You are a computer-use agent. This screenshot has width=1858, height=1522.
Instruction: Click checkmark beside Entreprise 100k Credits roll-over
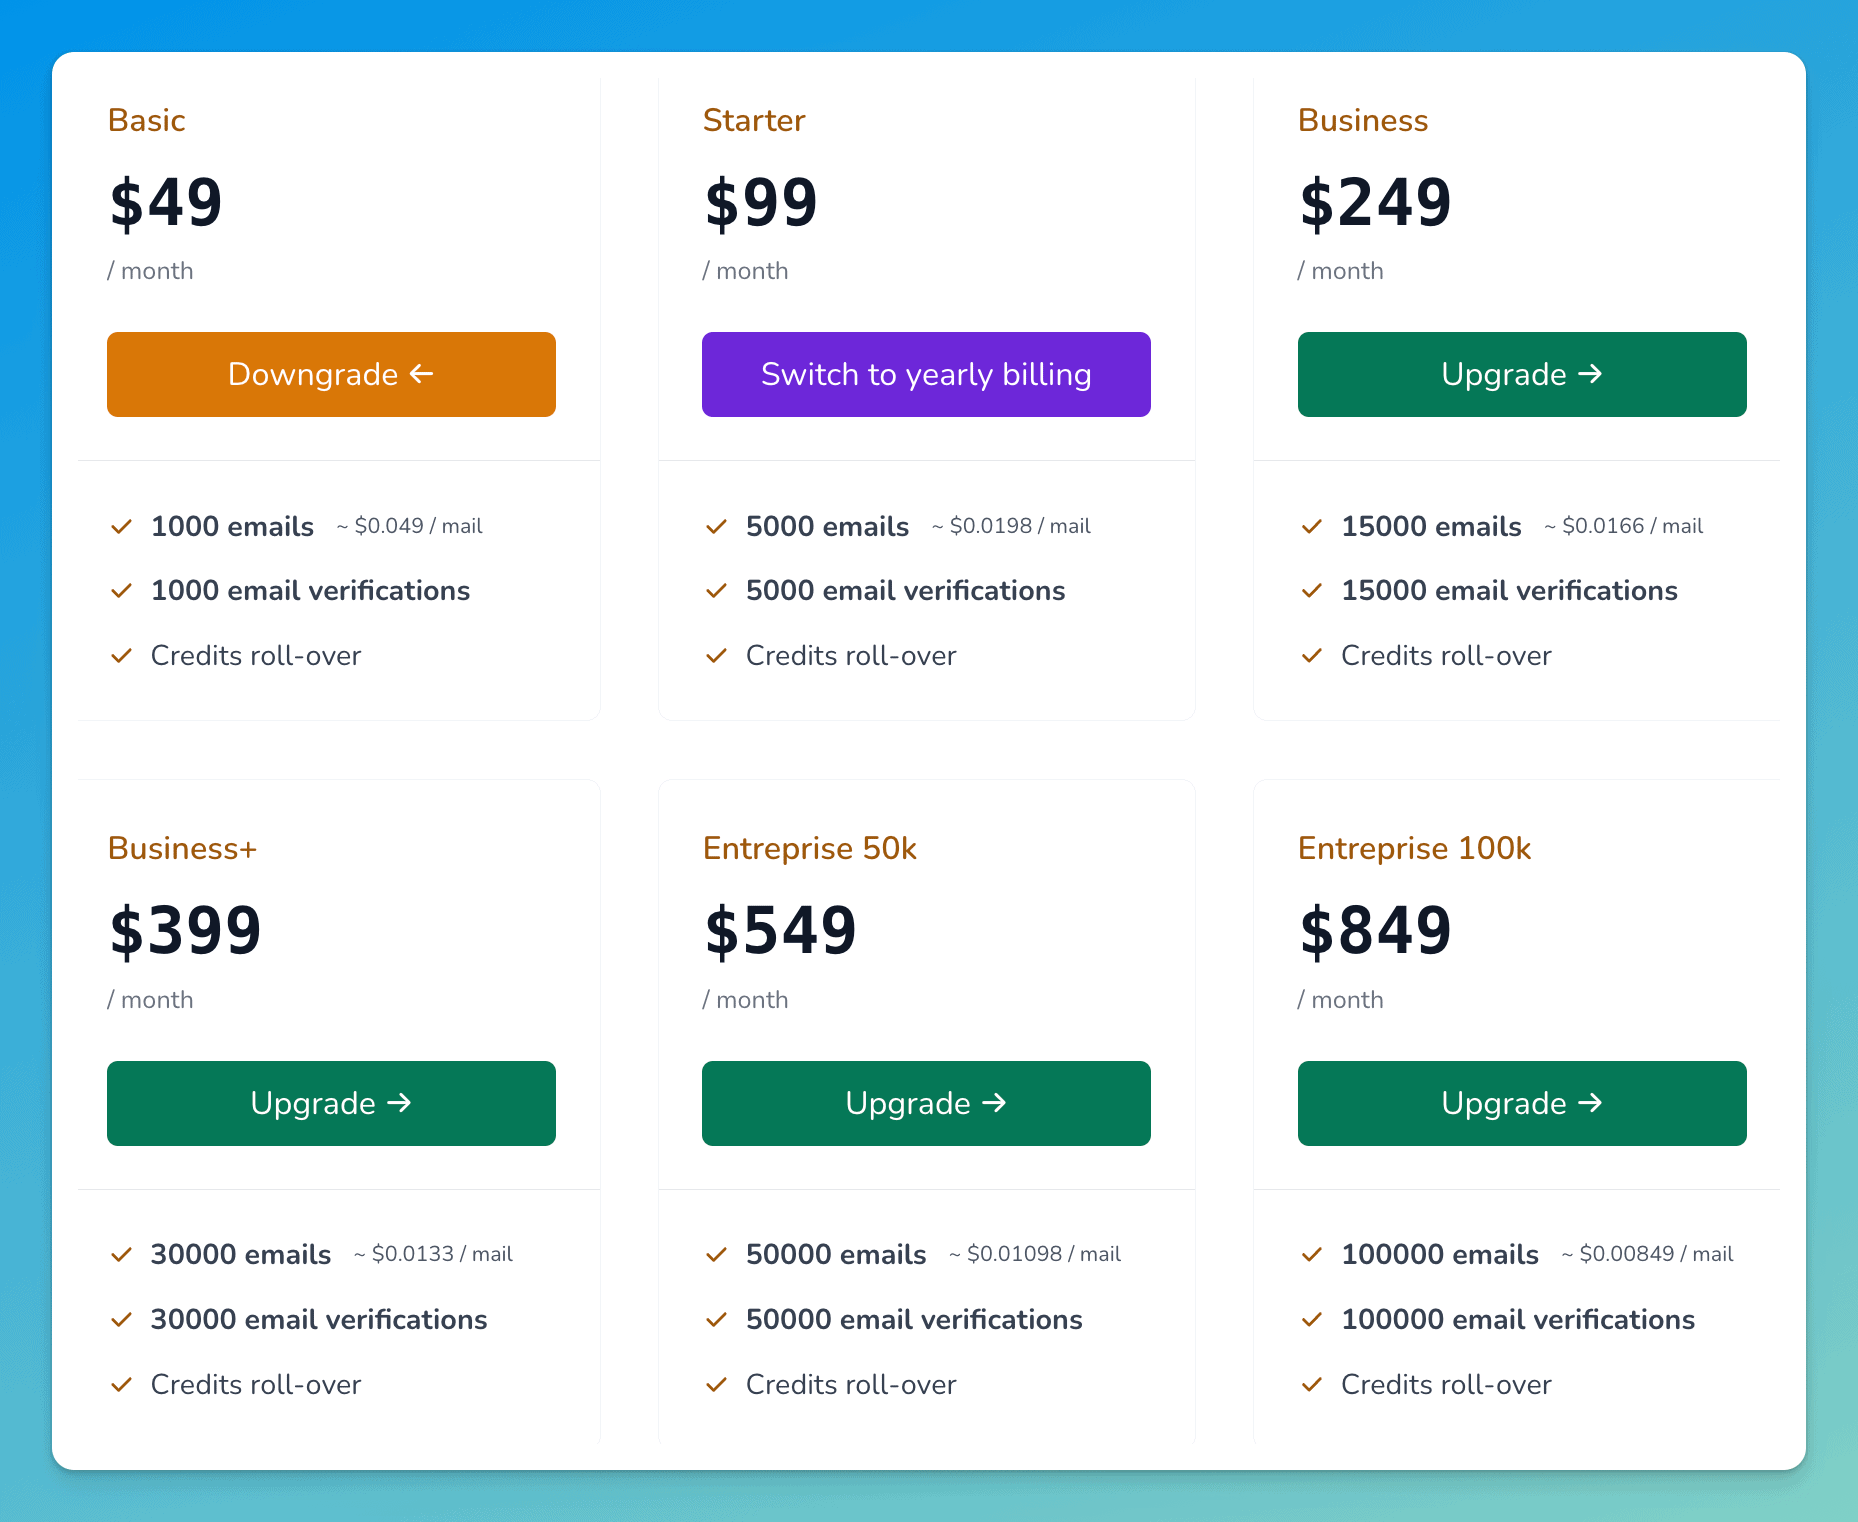coord(1311,1385)
